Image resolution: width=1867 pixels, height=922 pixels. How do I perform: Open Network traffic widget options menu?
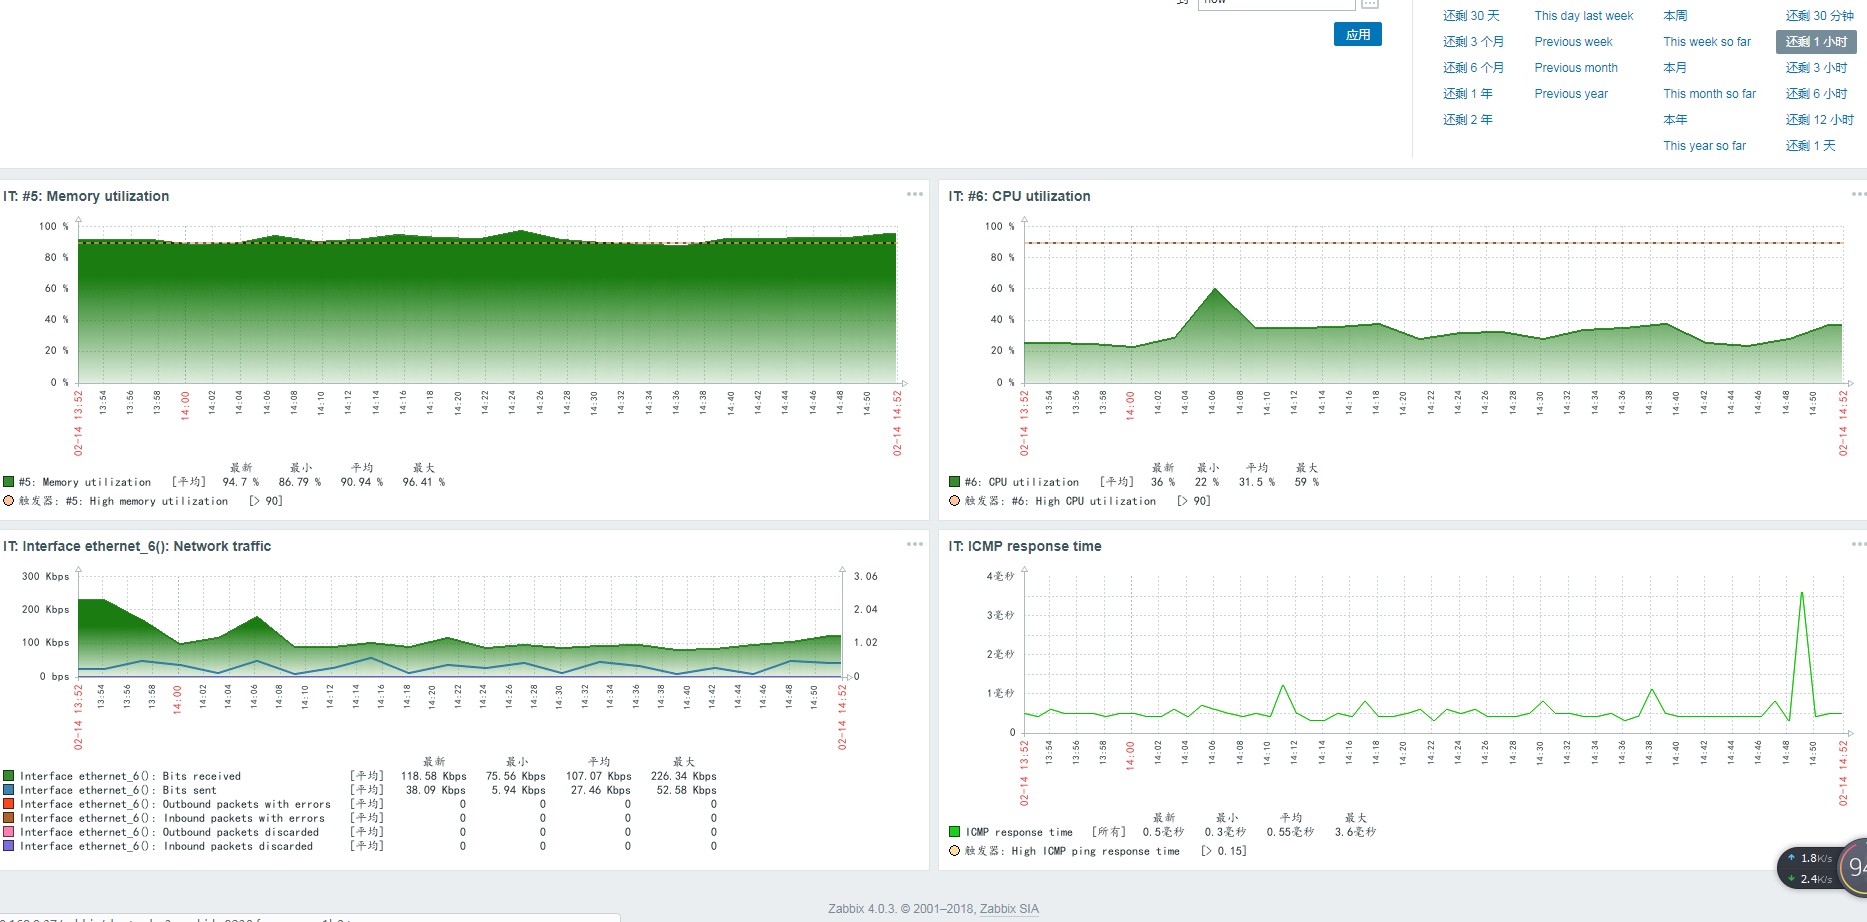pyautogui.click(x=915, y=544)
